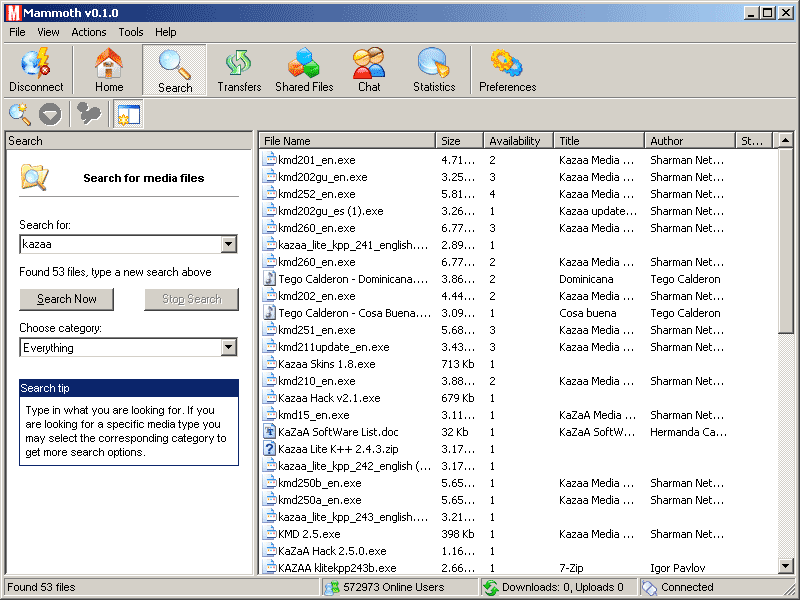This screenshot has width=800, height=600.
Task: Sort results by Title column
Action: point(599,141)
